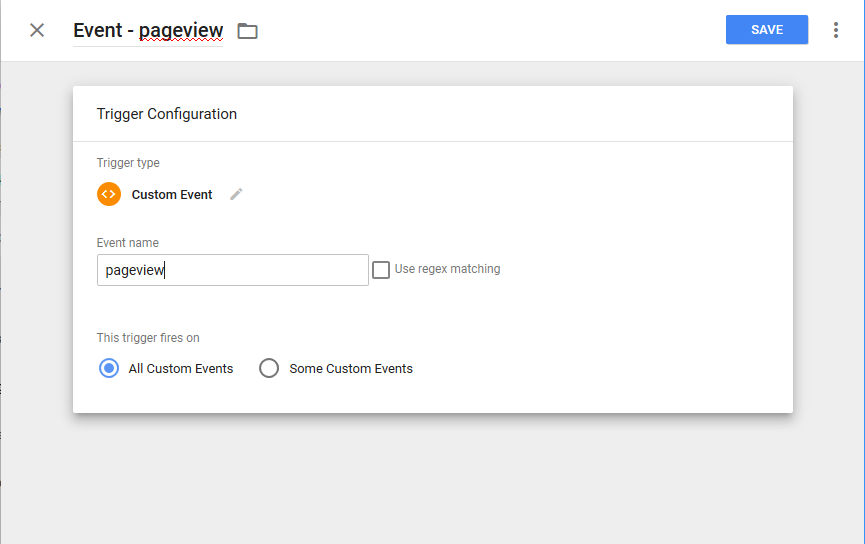The height and width of the screenshot is (544, 865).
Task: Click the 'Trigger type' section label
Action: click(128, 163)
